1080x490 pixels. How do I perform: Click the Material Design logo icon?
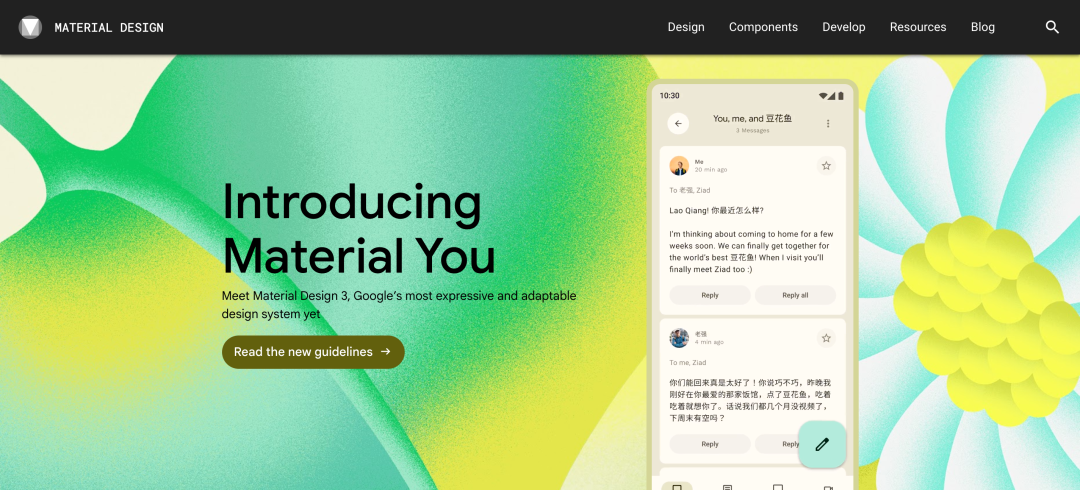[x=30, y=27]
